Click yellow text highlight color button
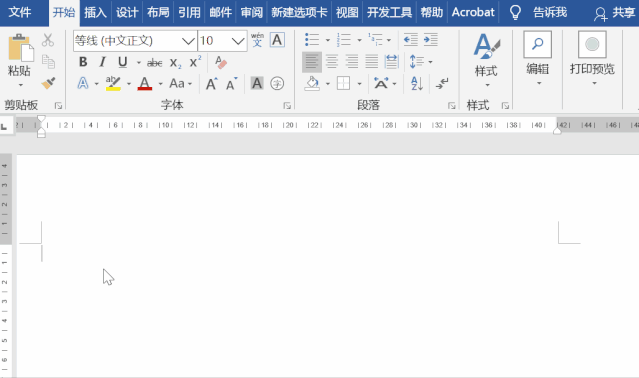This screenshot has width=639, height=378. (113, 84)
